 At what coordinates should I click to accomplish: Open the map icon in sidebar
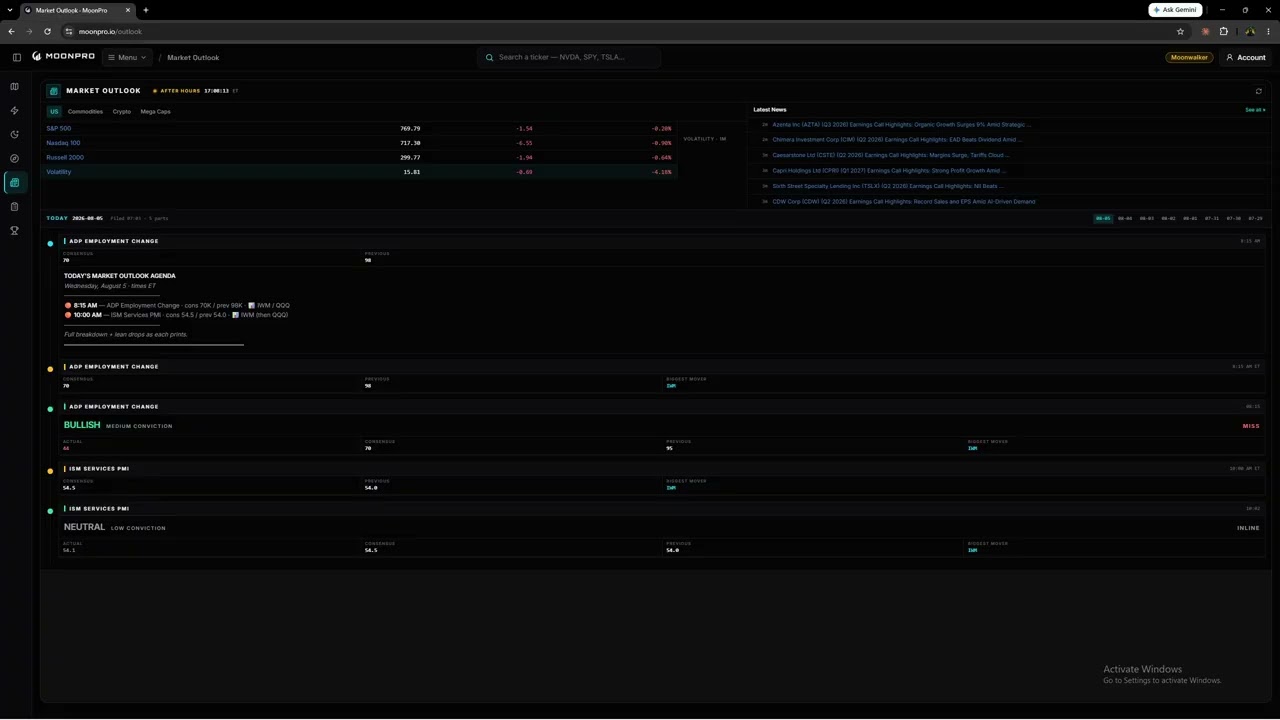coord(14,87)
